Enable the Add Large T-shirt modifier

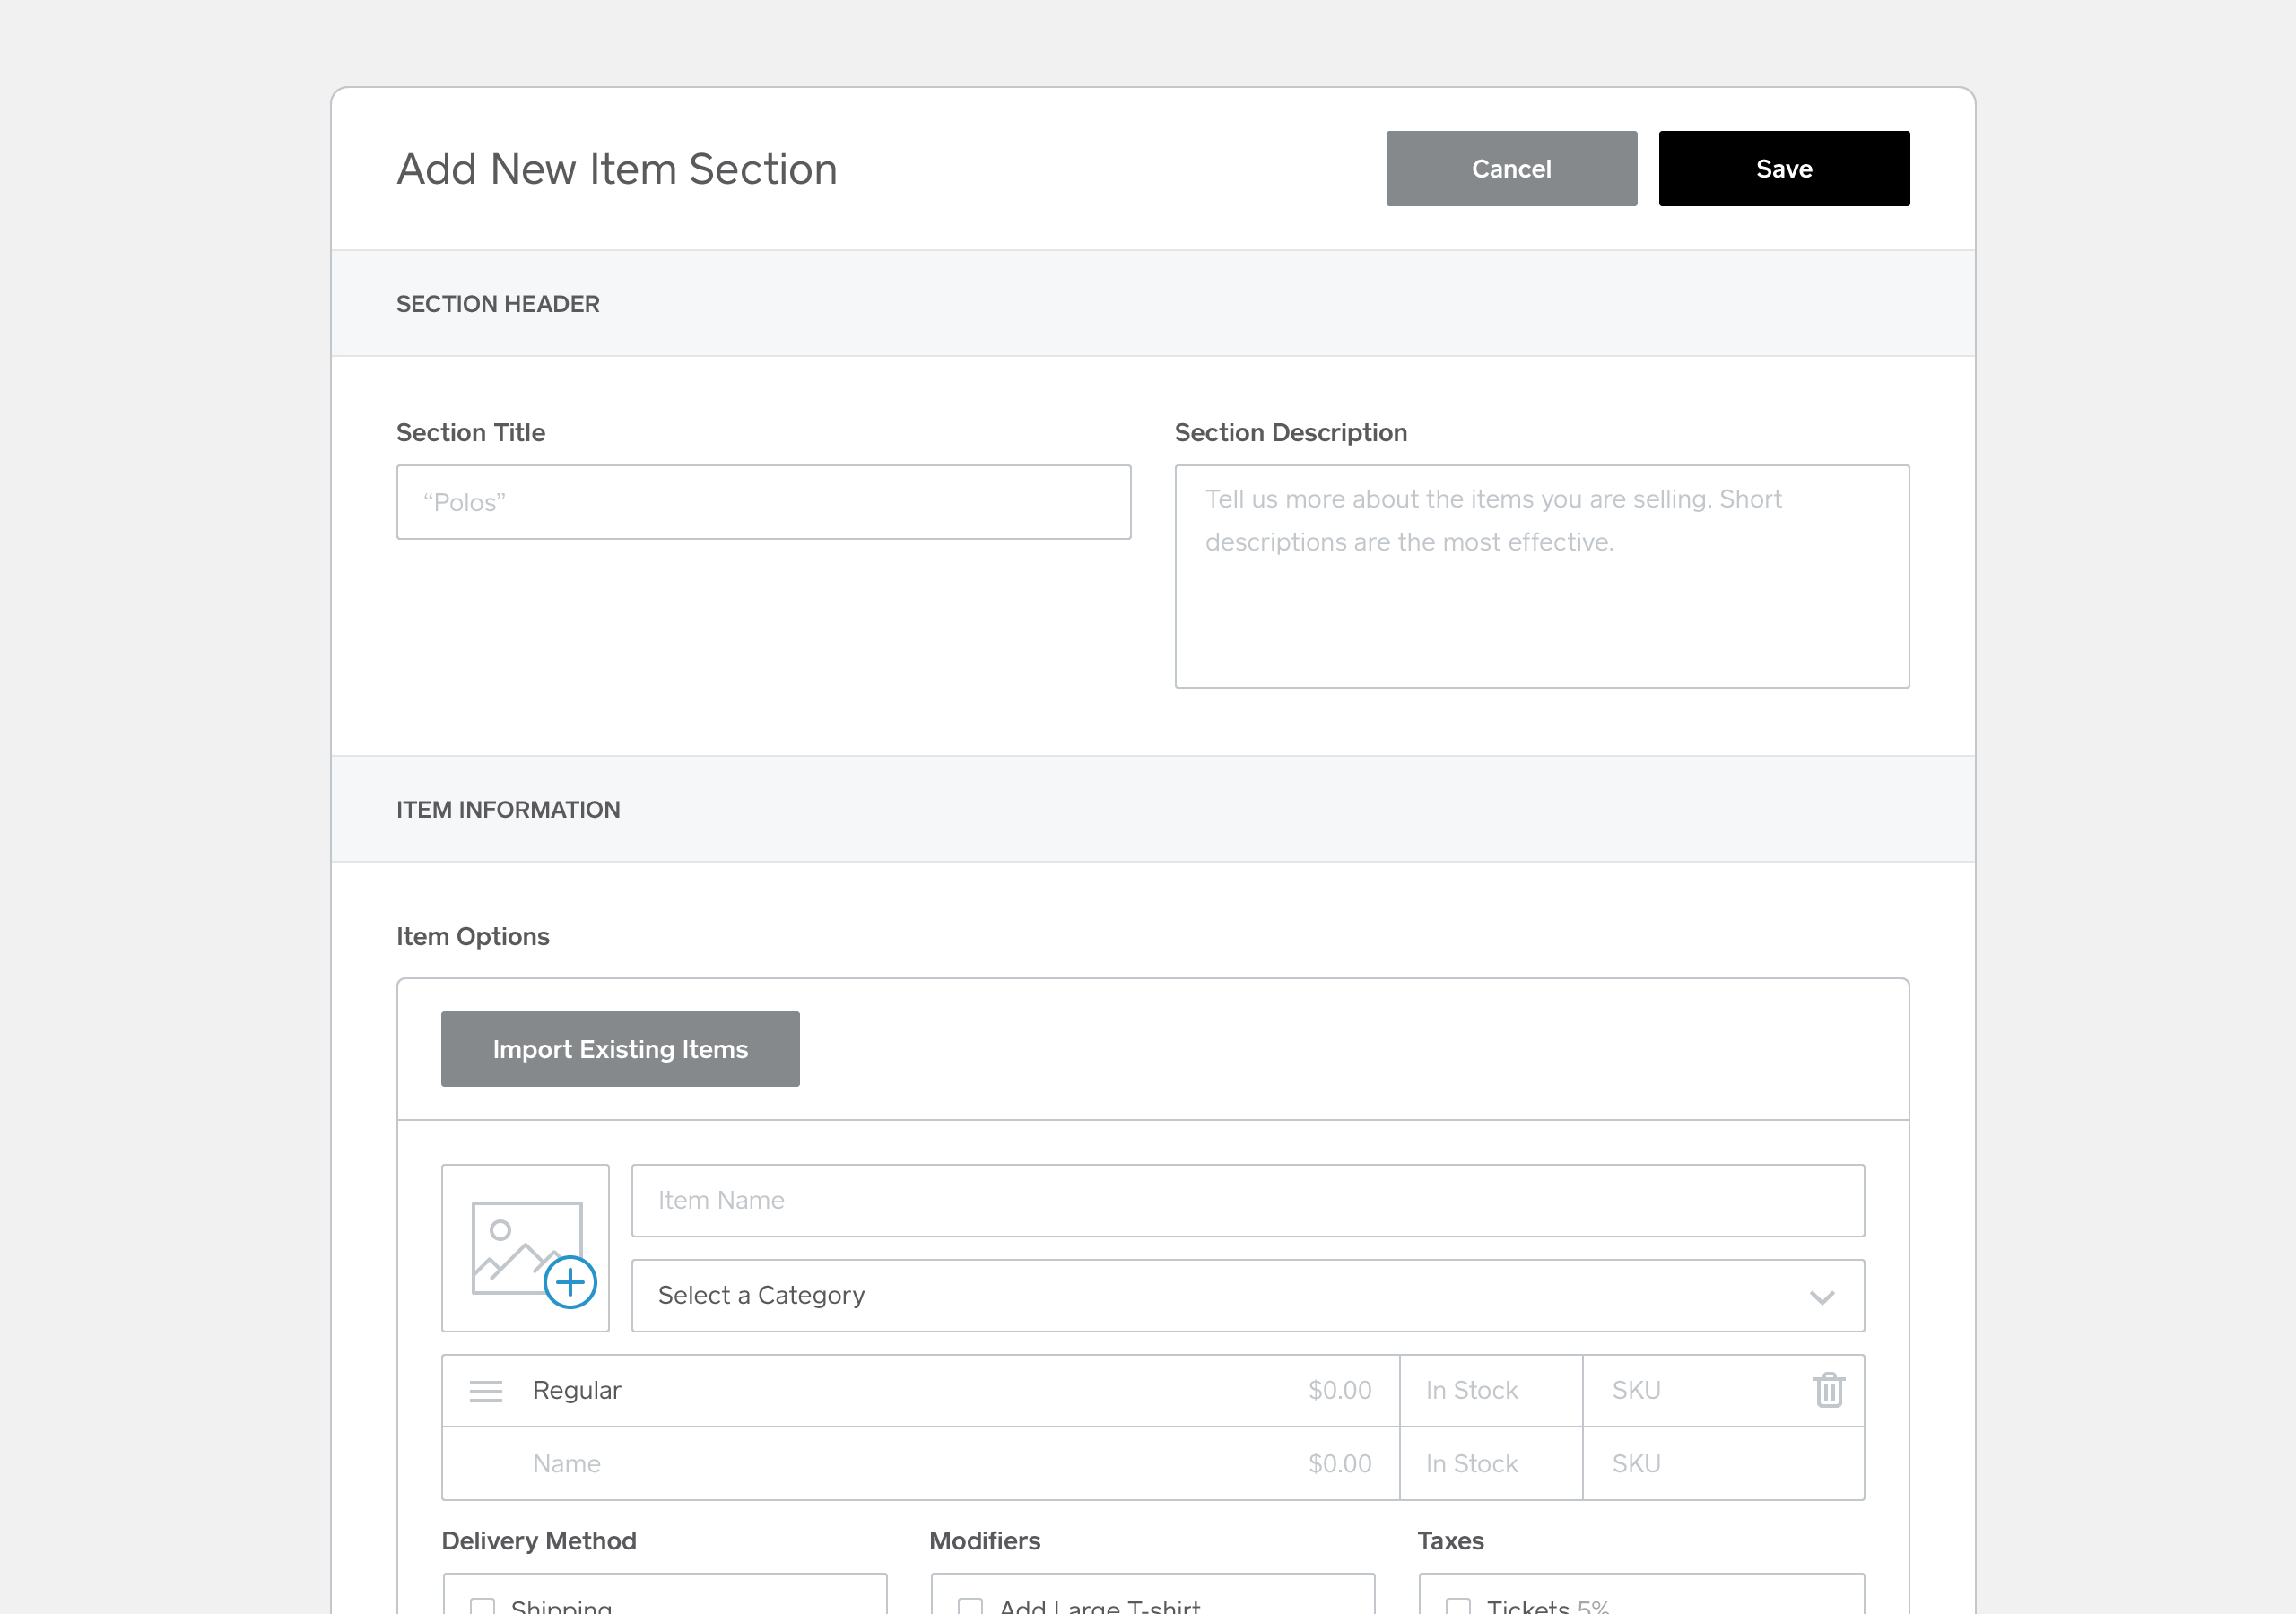tap(970, 1606)
